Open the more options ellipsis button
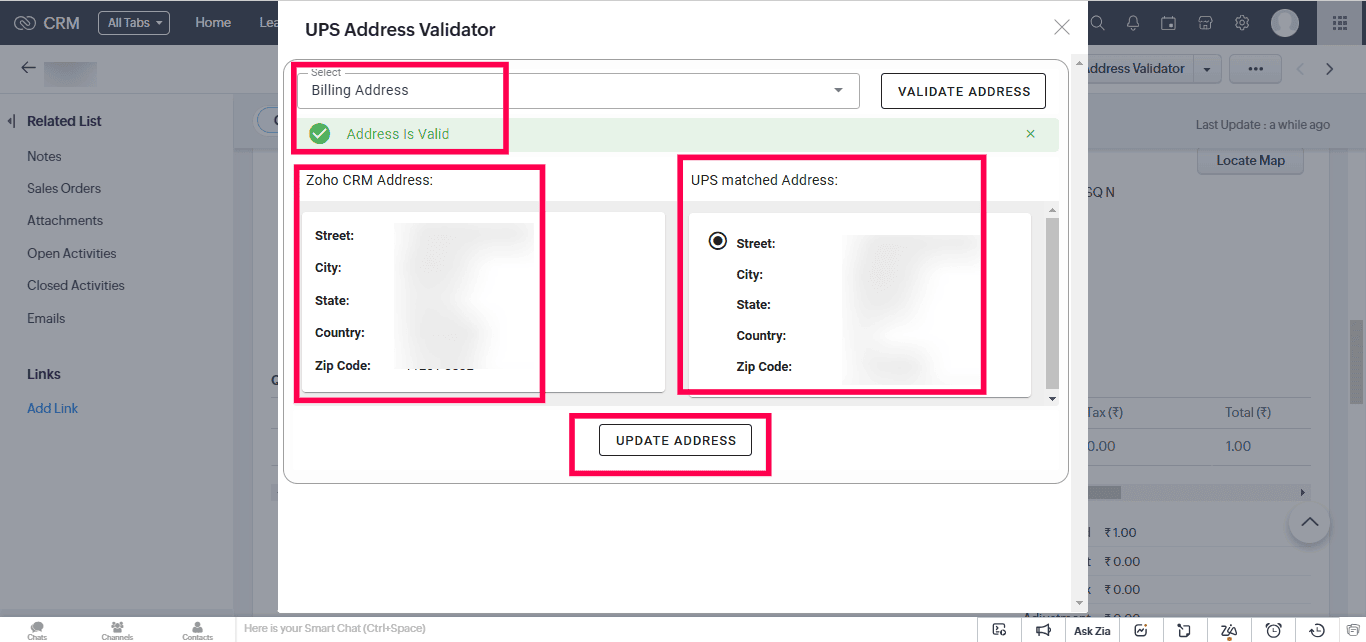Screen dimensions: 1366x642 coord(1255,69)
